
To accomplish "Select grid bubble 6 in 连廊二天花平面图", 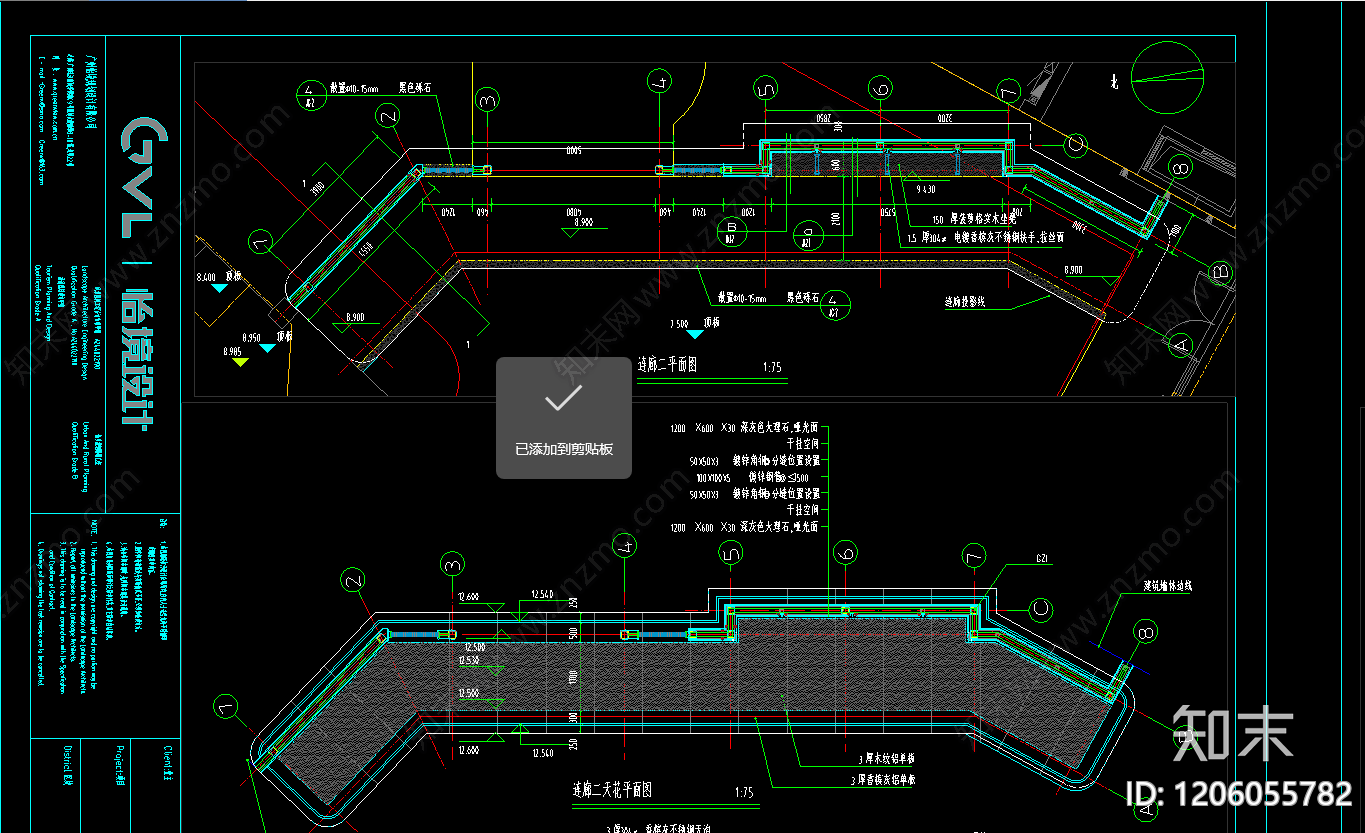I will coord(846,553).
